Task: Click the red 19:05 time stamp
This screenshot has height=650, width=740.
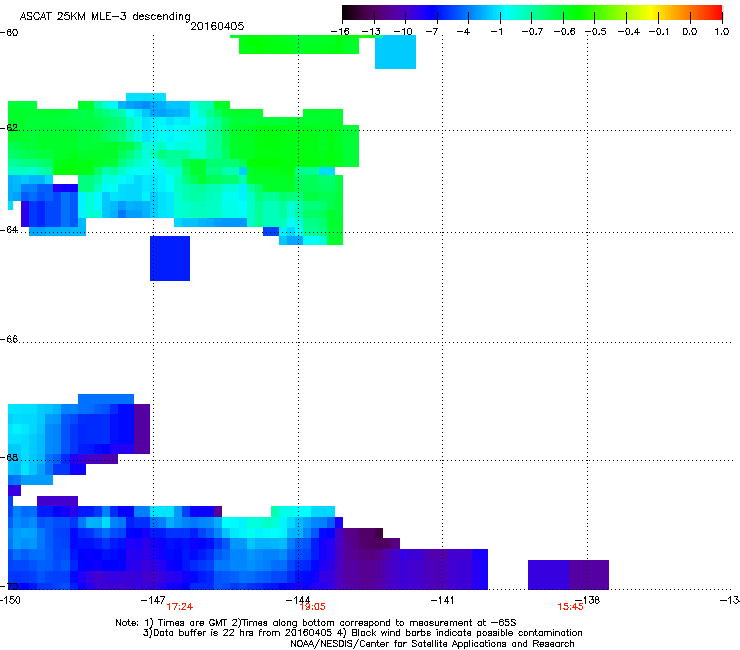Action: (312, 607)
